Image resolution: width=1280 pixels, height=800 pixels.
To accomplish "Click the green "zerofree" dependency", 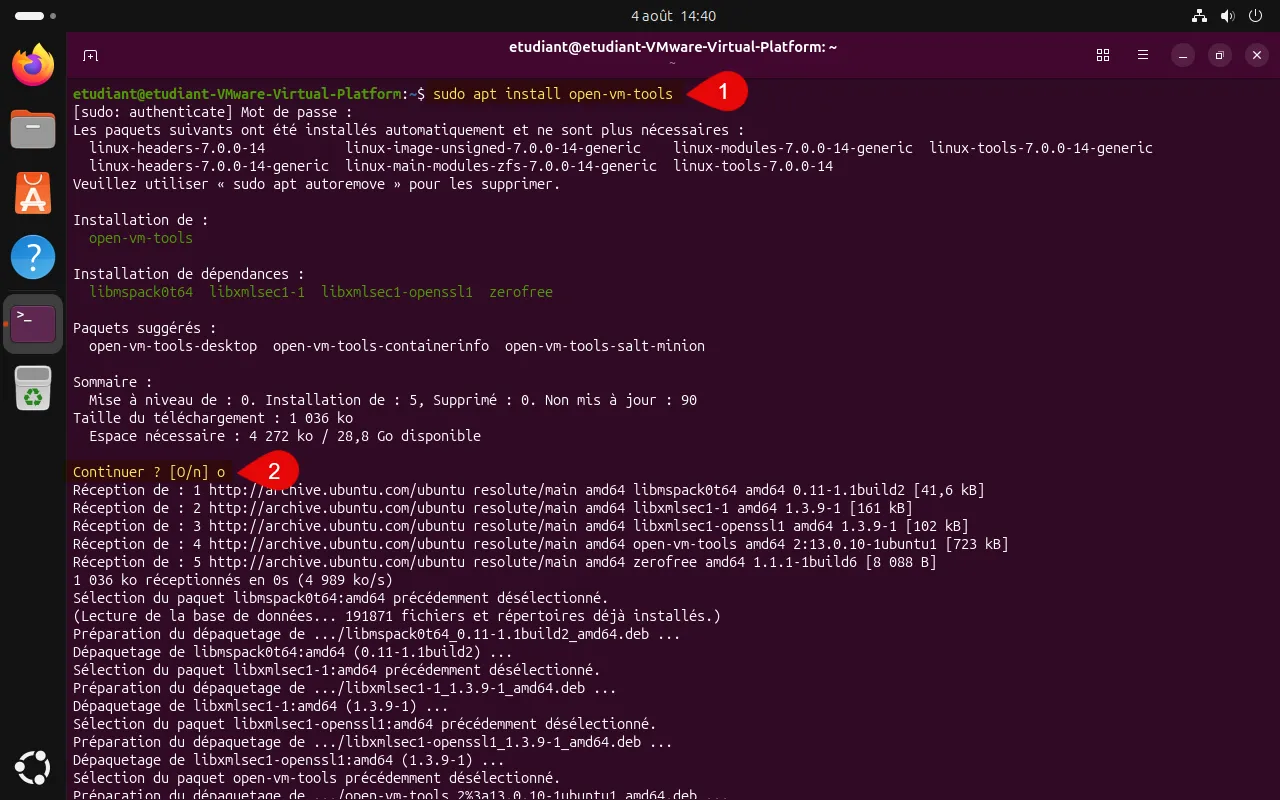I will (521, 292).
